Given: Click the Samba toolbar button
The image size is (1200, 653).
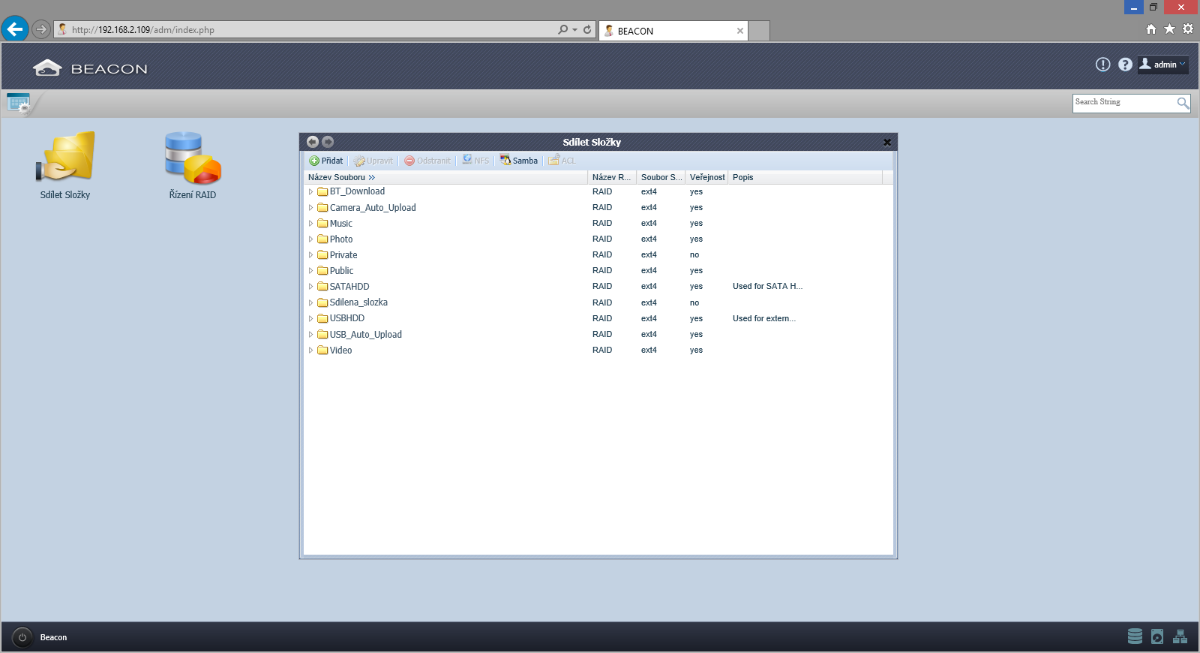Looking at the screenshot, I should click(x=519, y=160).
